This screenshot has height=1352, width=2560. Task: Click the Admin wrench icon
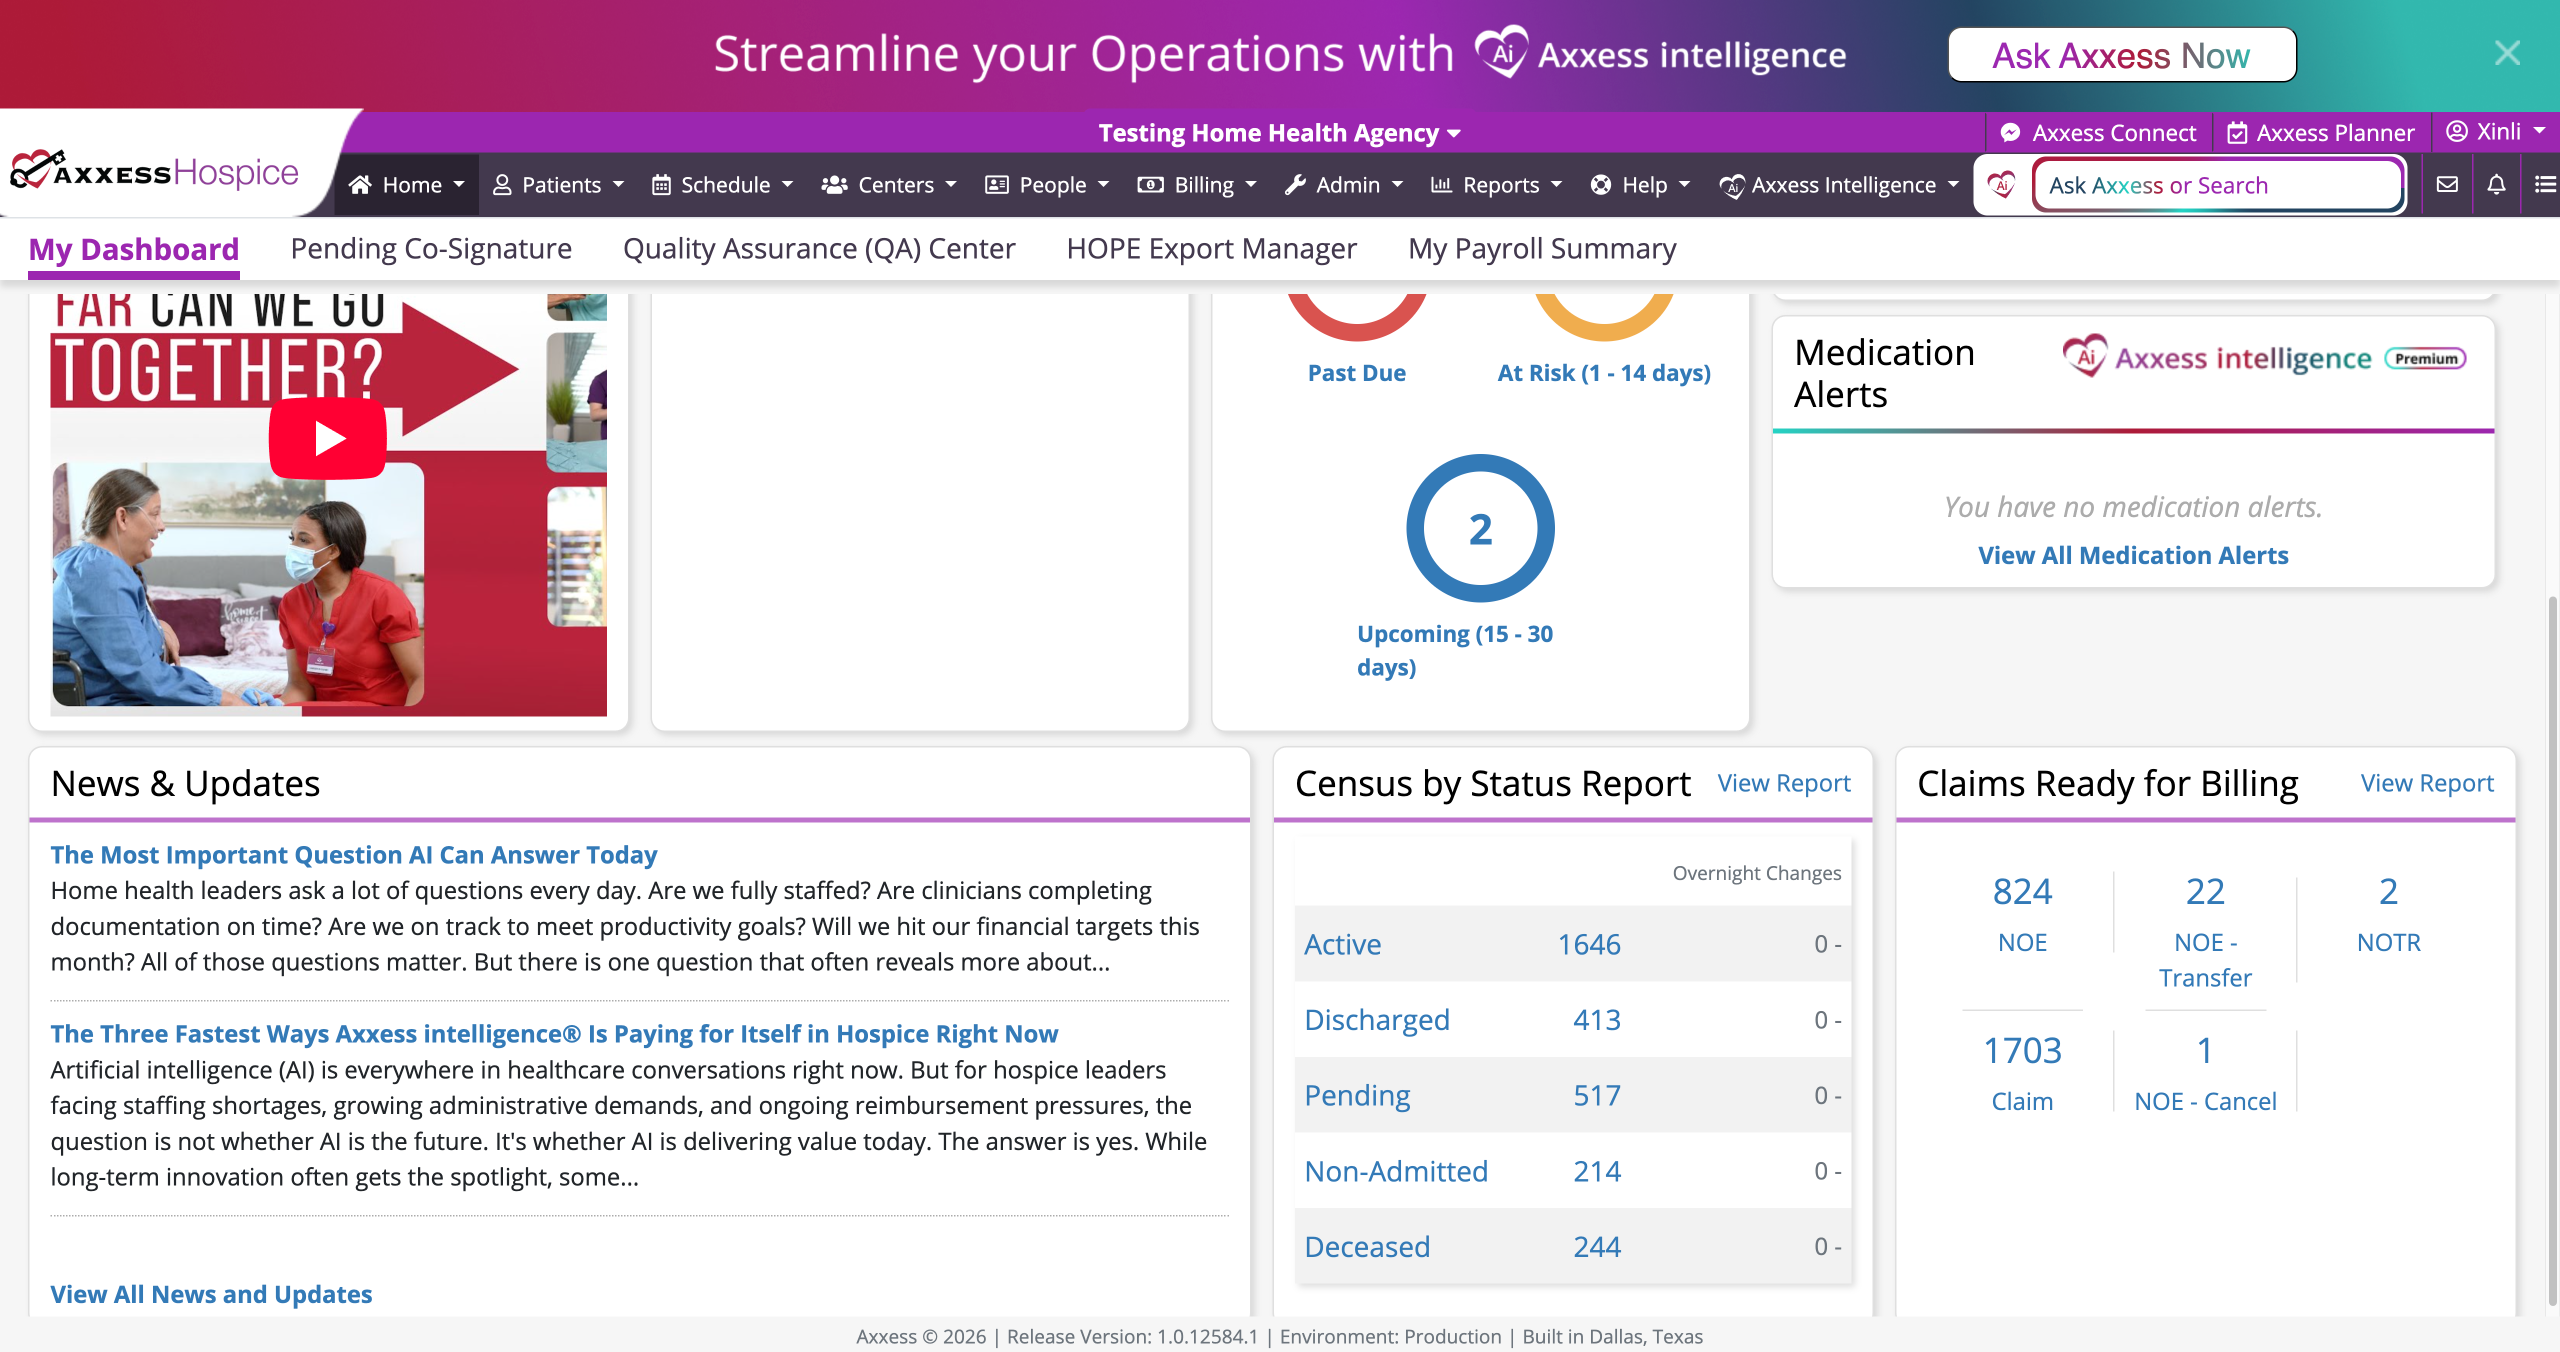1295,185
